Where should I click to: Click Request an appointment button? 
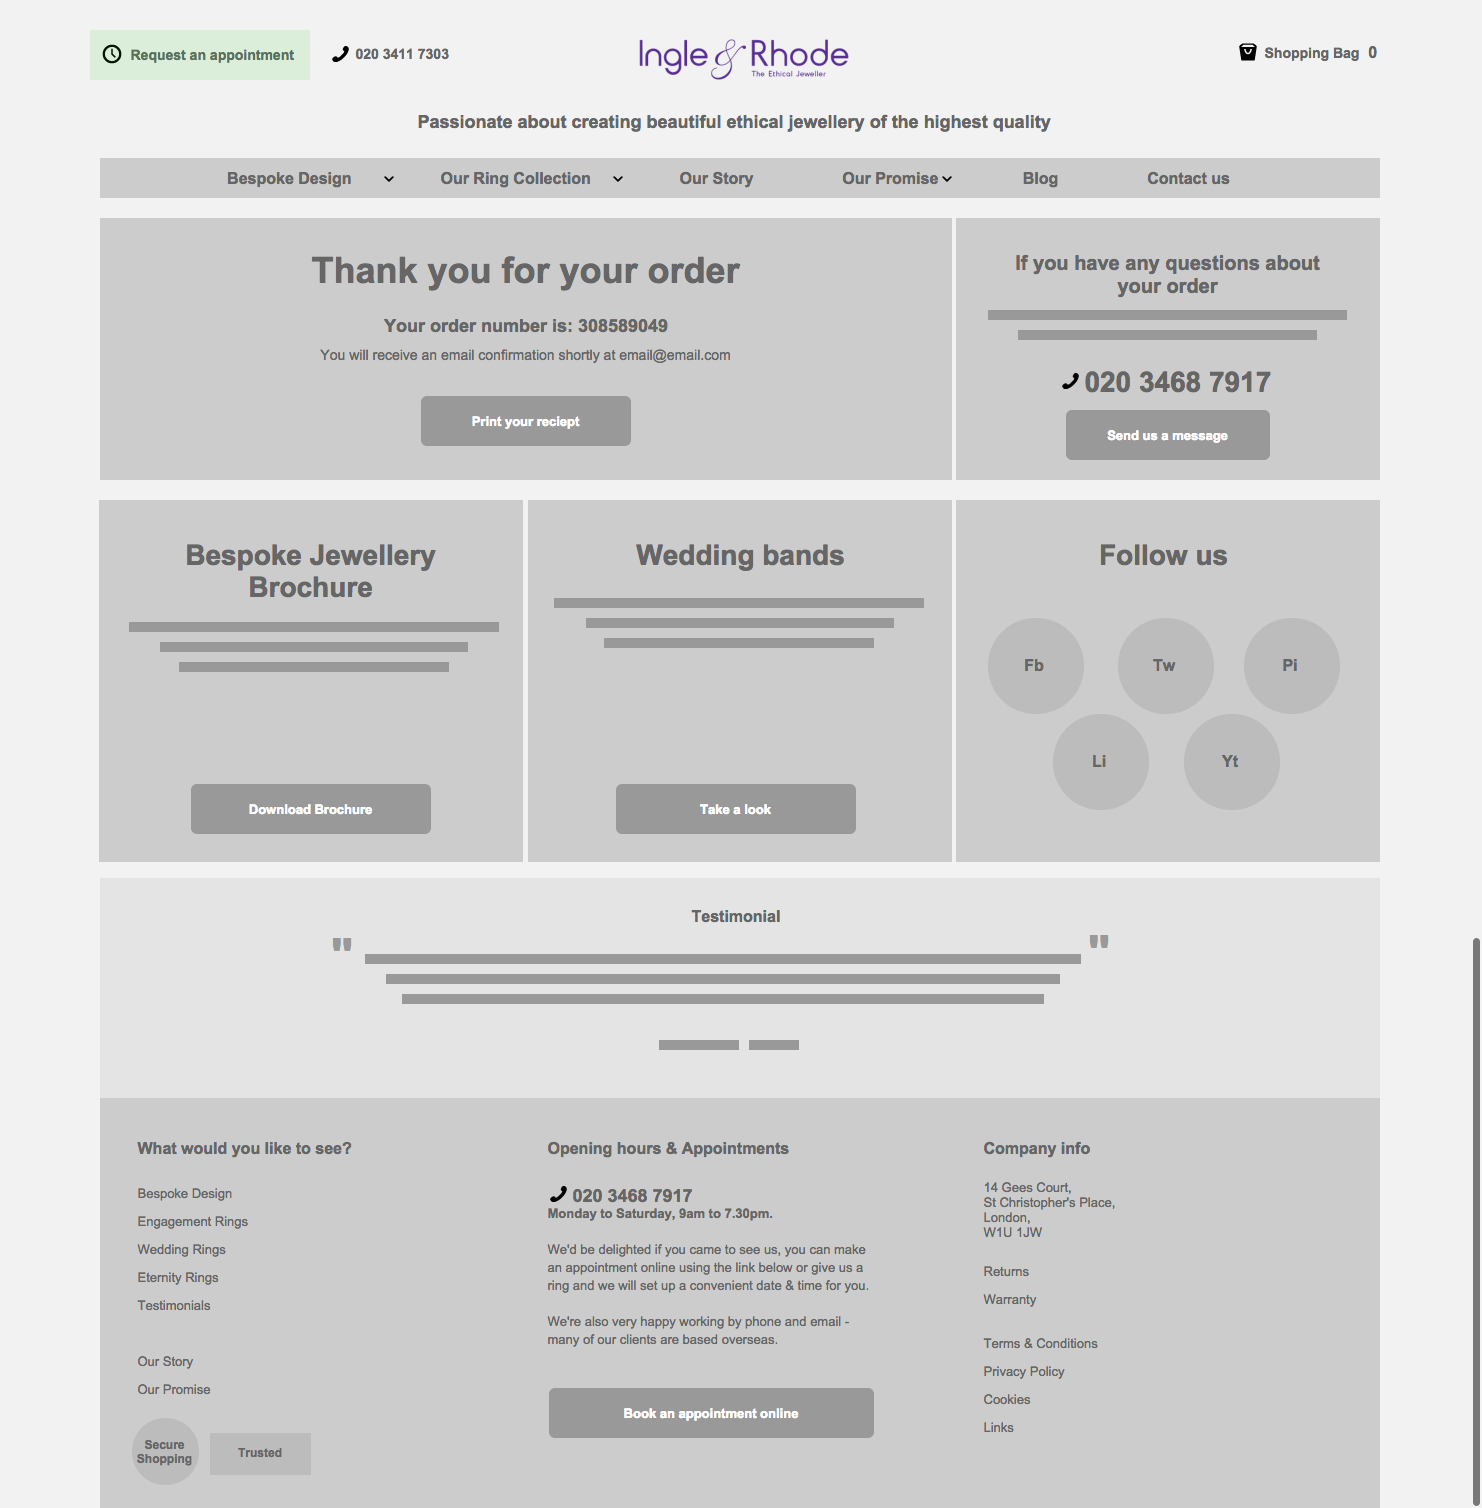[200, 55]
